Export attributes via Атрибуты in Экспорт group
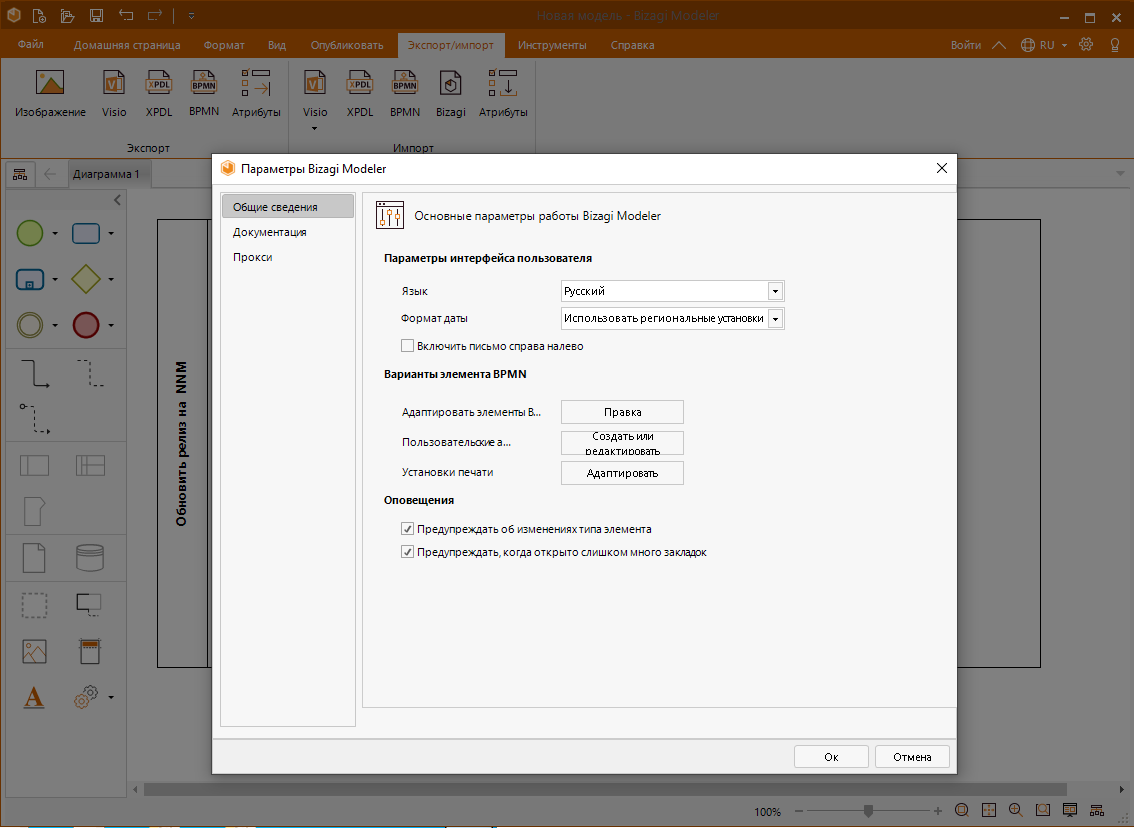 click(256, 93)
